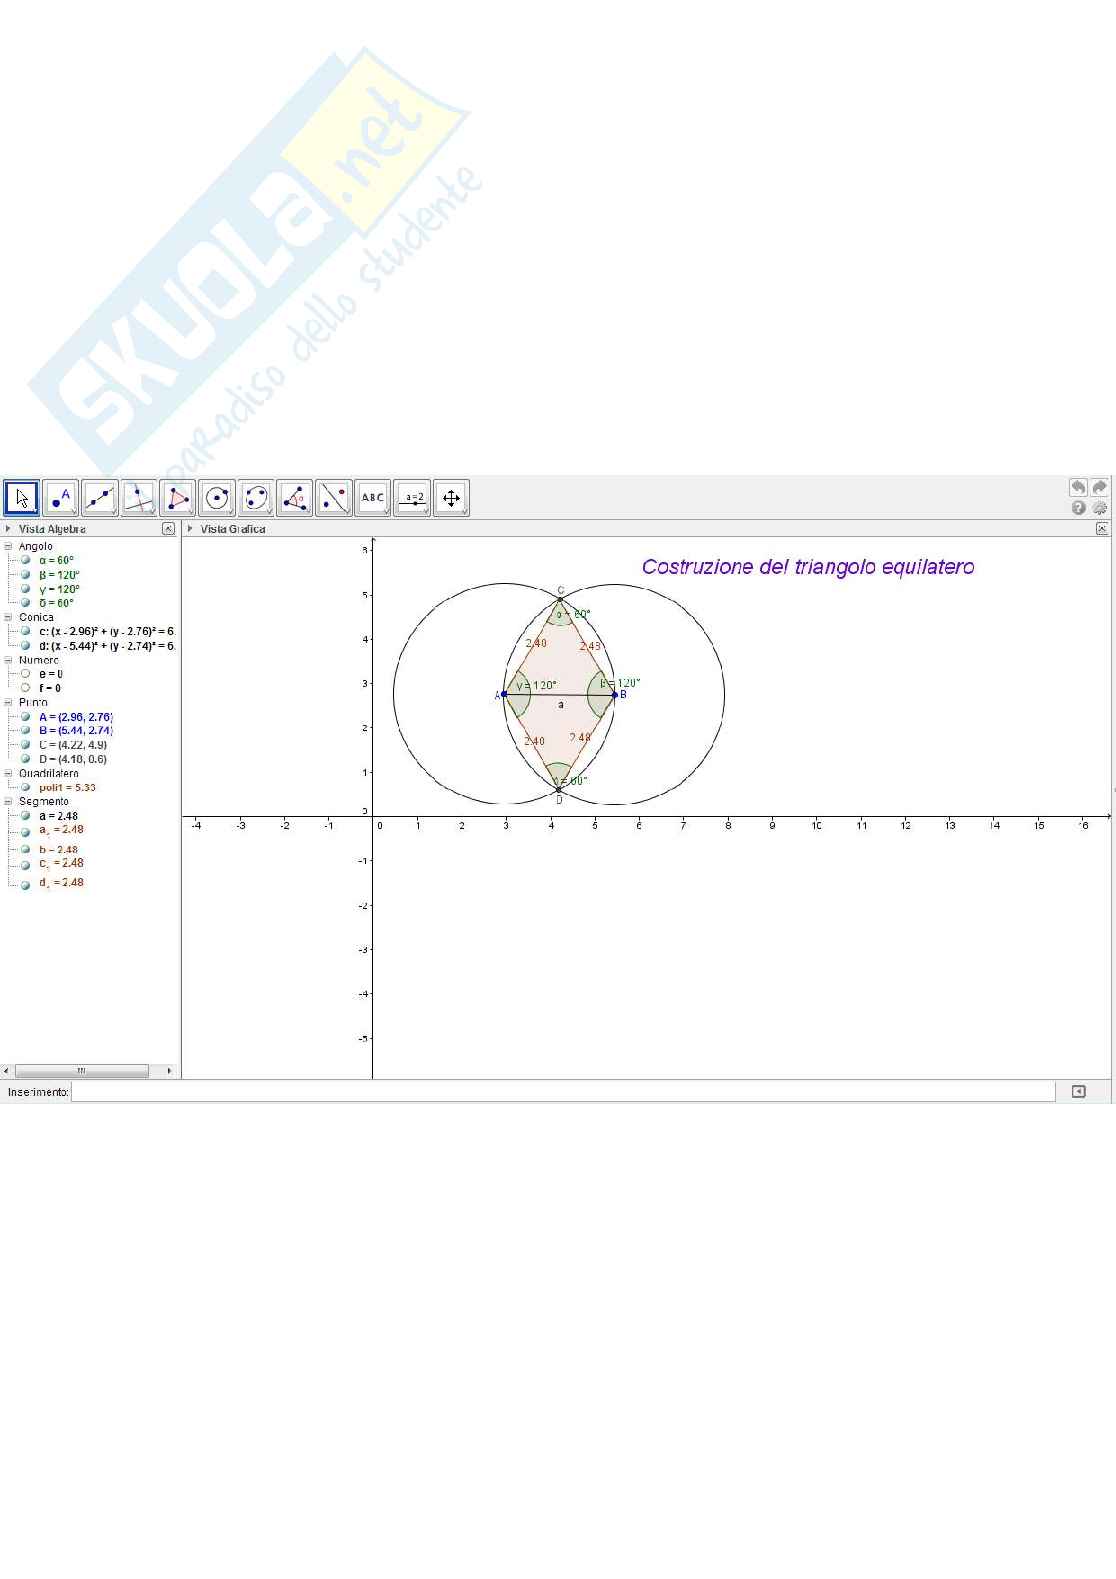Open the input help button beside Inserimento

tap(1078, 1092)
